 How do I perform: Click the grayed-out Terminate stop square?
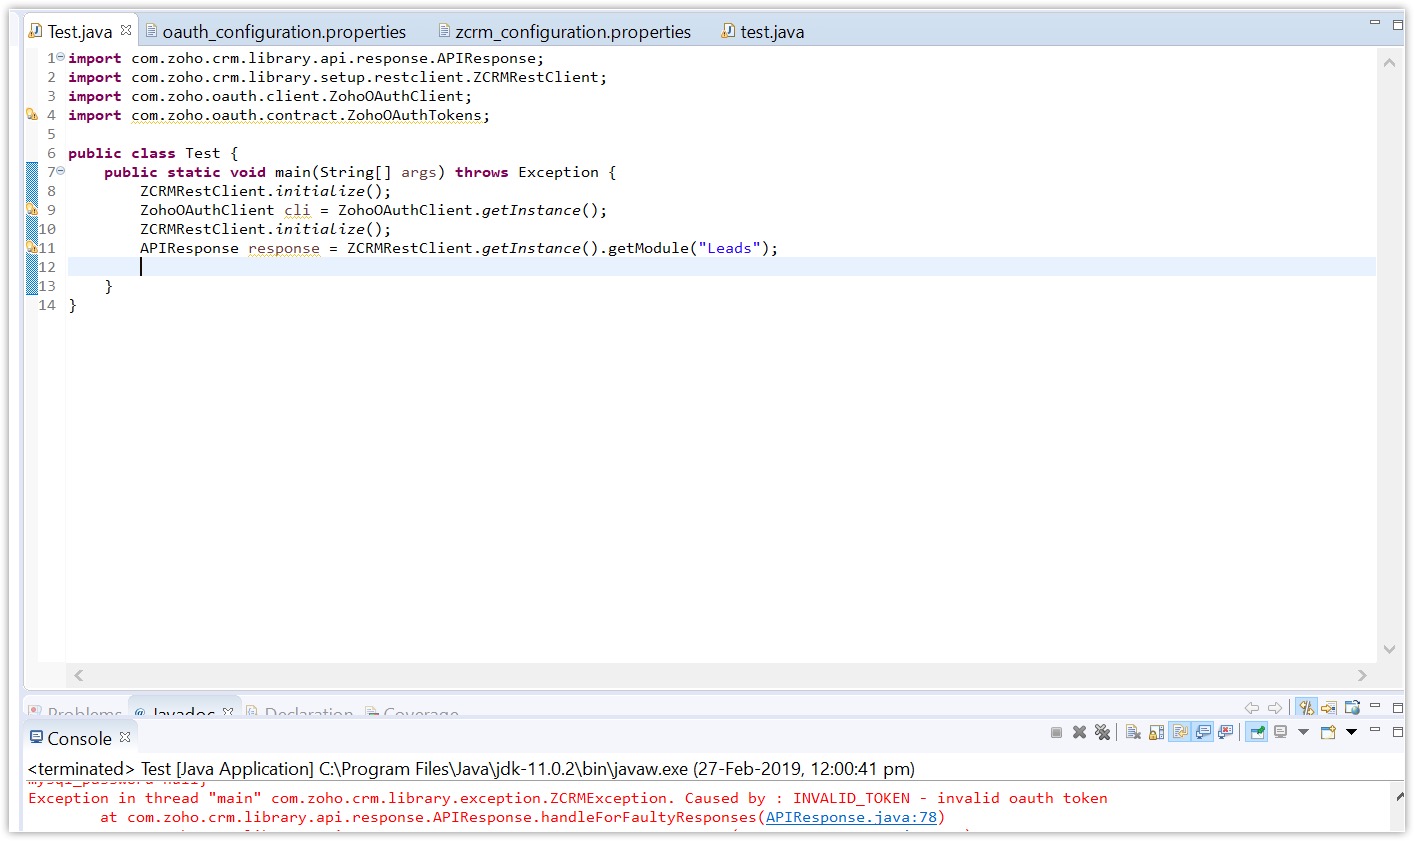click(x=1056, y=733)
